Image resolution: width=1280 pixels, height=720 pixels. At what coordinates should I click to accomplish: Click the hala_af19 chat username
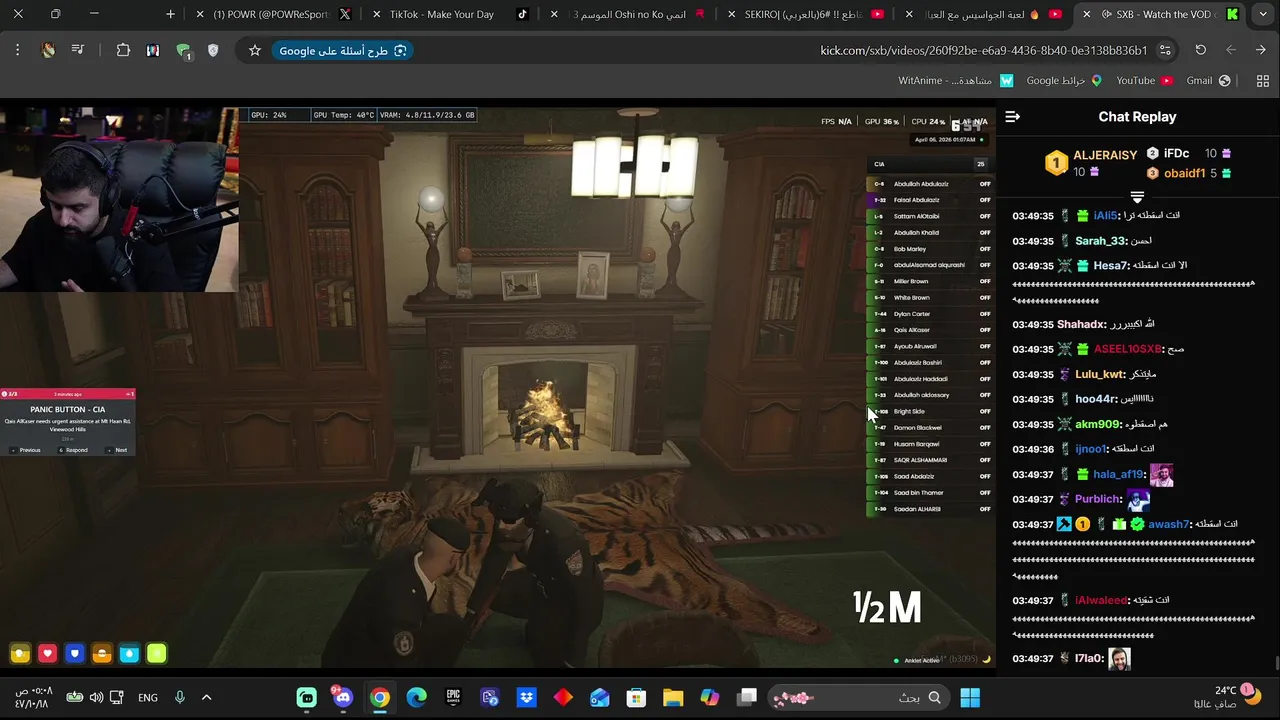1119,475
